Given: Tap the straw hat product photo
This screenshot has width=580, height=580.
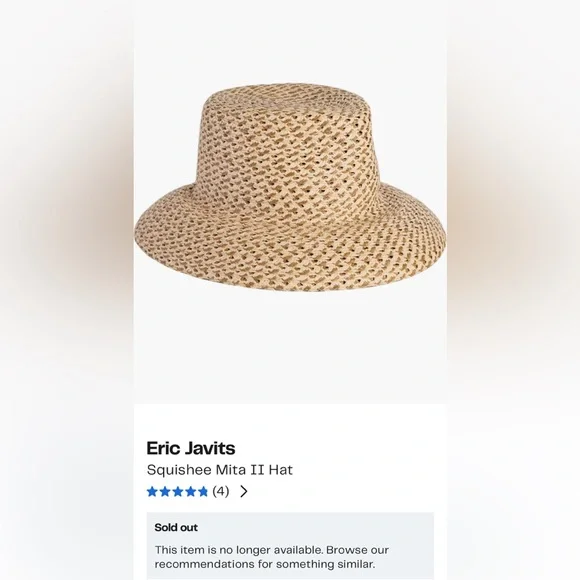Looking at the screenshot, I should click(x=290, y=187).
